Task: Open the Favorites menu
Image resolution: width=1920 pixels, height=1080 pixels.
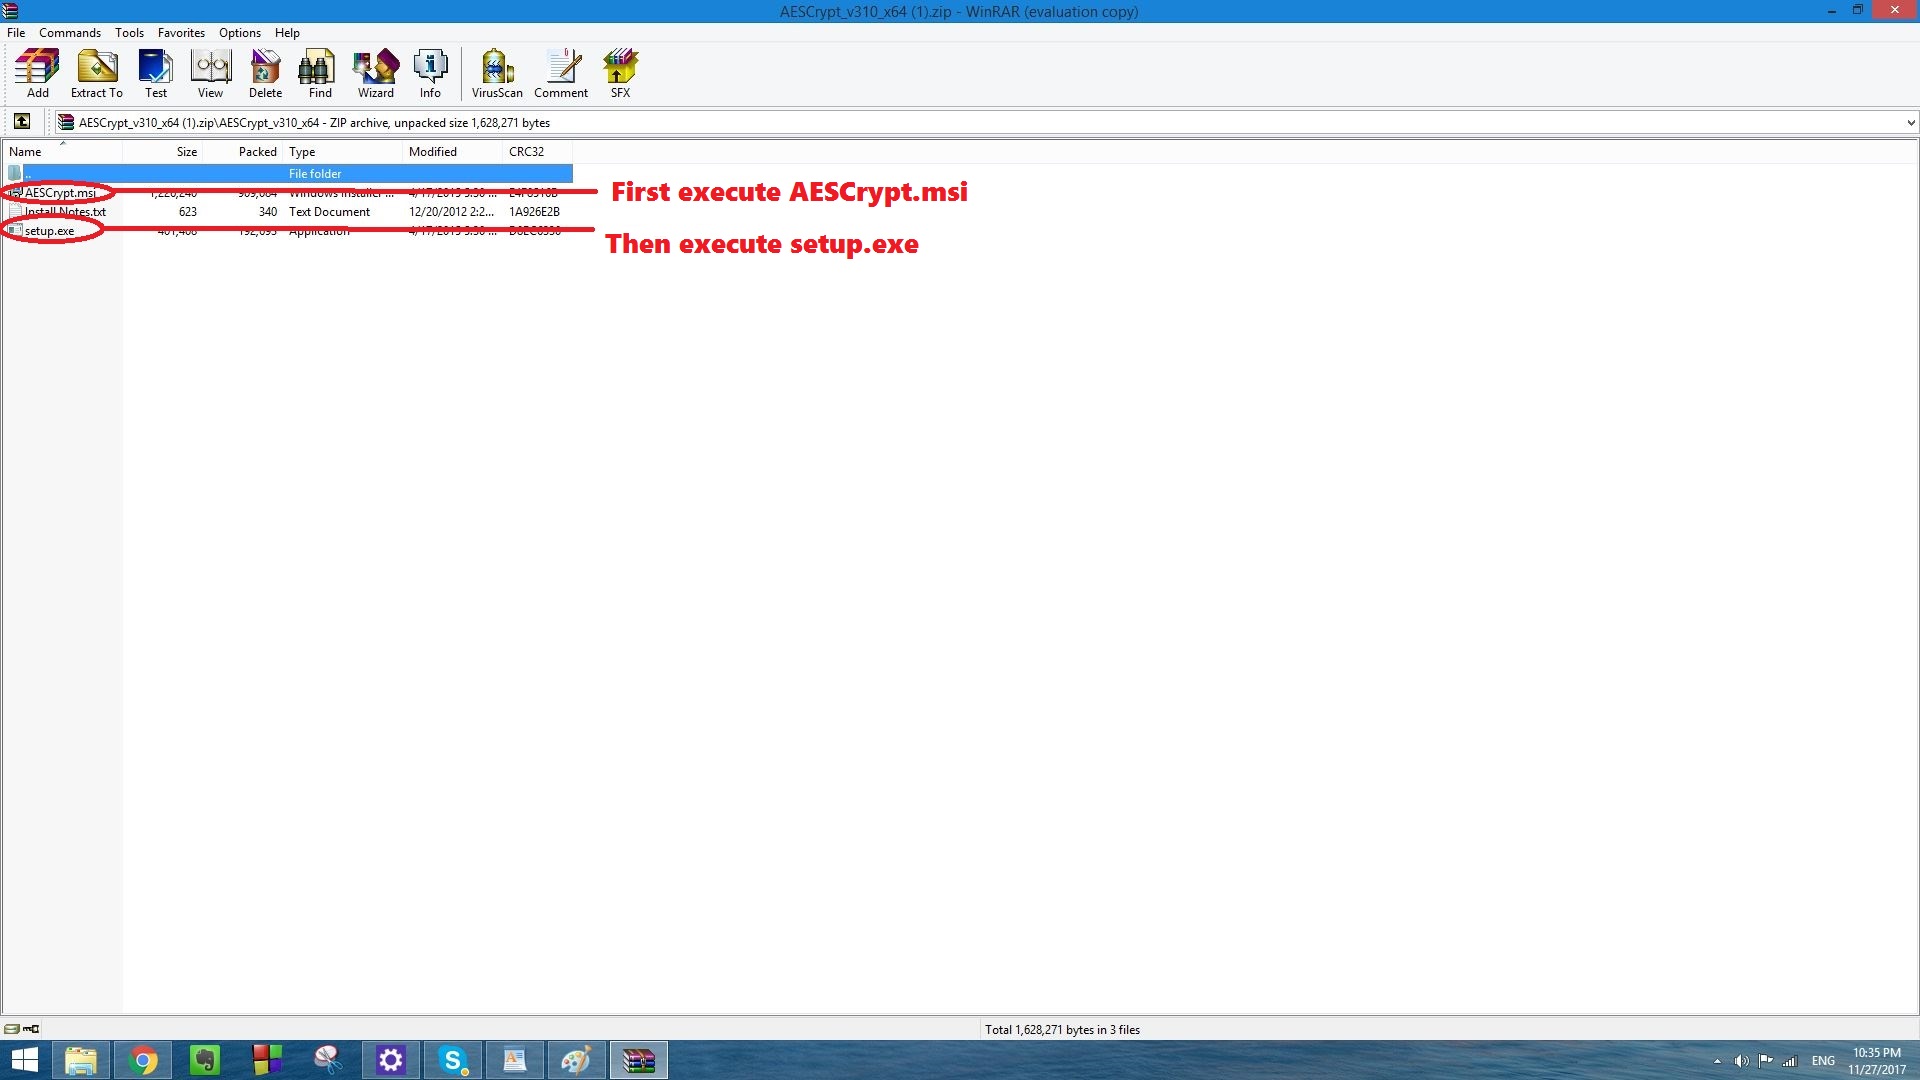Action: pyautogui.click(x=181, y=32)
